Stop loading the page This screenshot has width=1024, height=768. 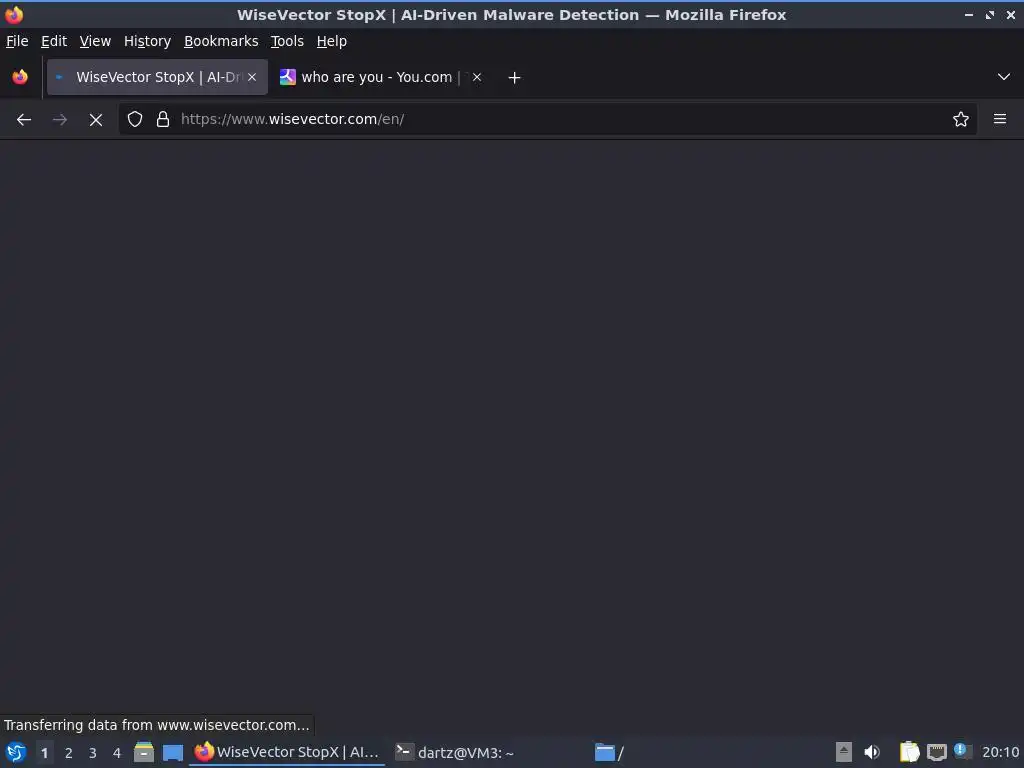click(x=96, y=120)
